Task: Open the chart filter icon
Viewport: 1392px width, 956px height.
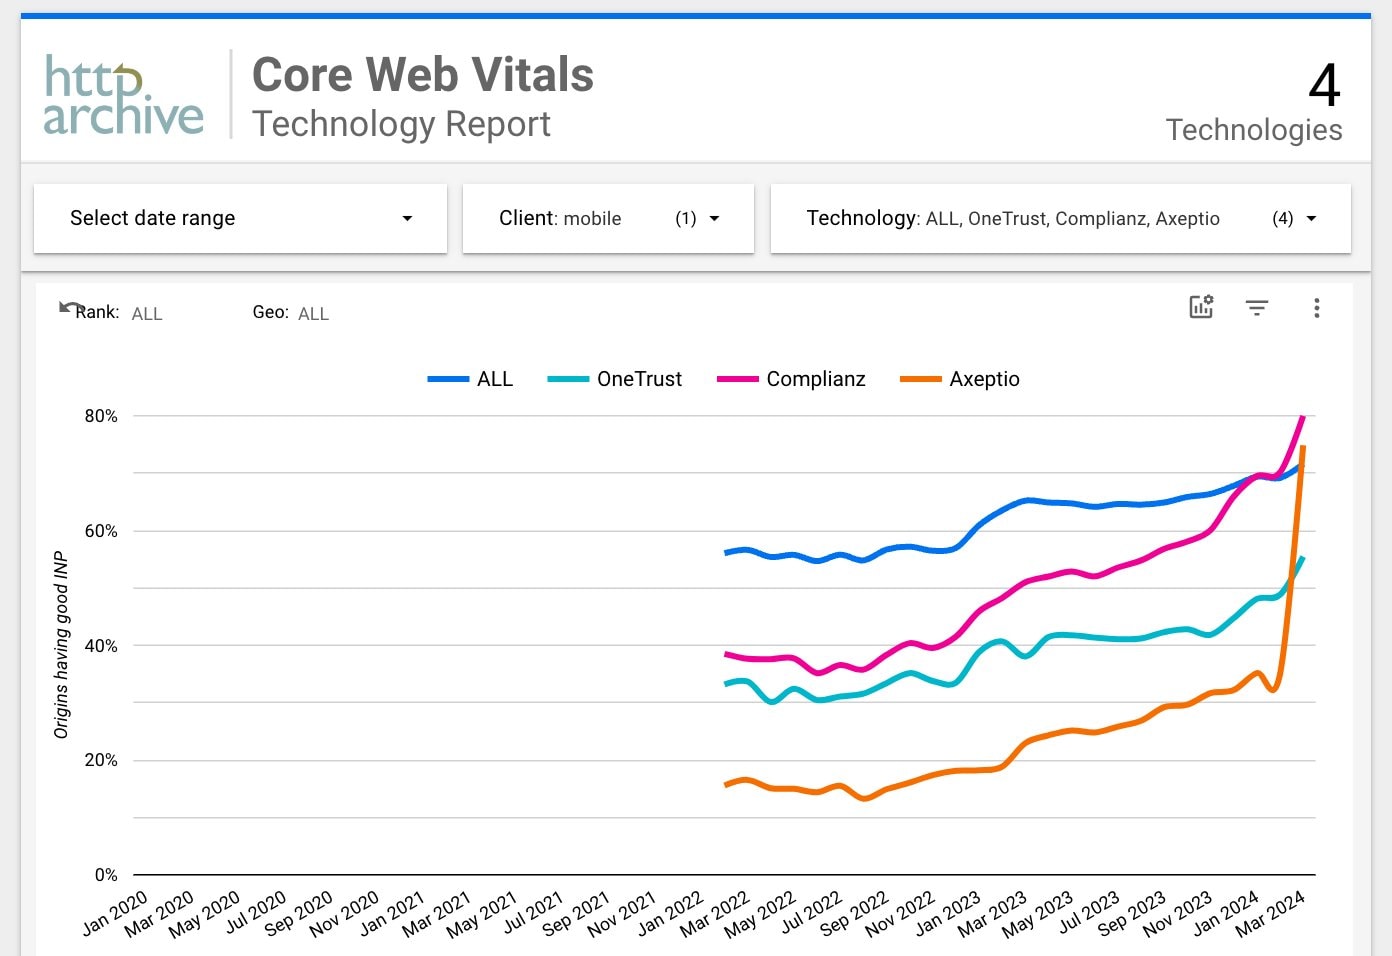Action: [1257, 308]
